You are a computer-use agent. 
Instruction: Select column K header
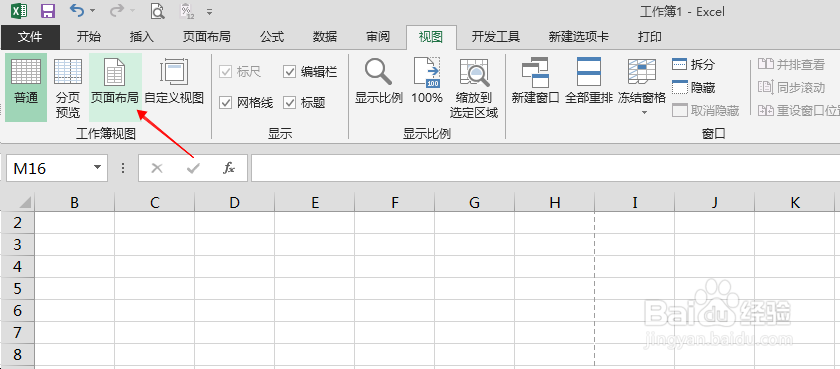click(x=794, y=202)
